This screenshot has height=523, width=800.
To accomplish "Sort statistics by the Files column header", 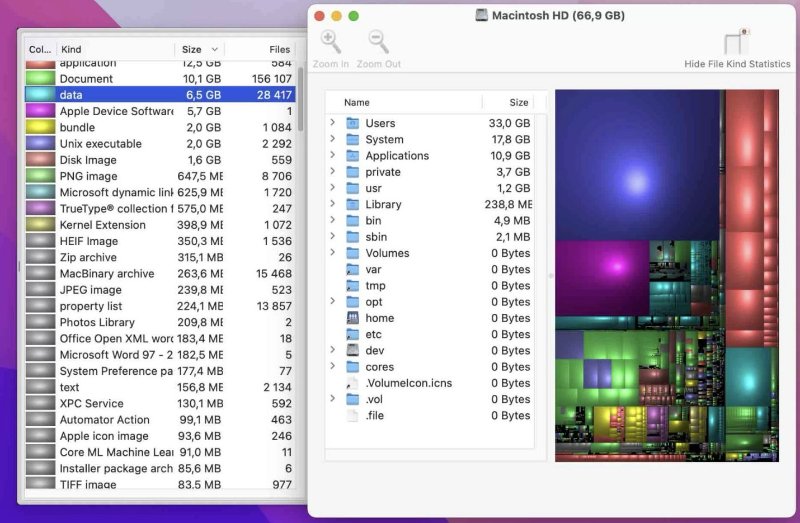I will [x=260, y=49].
